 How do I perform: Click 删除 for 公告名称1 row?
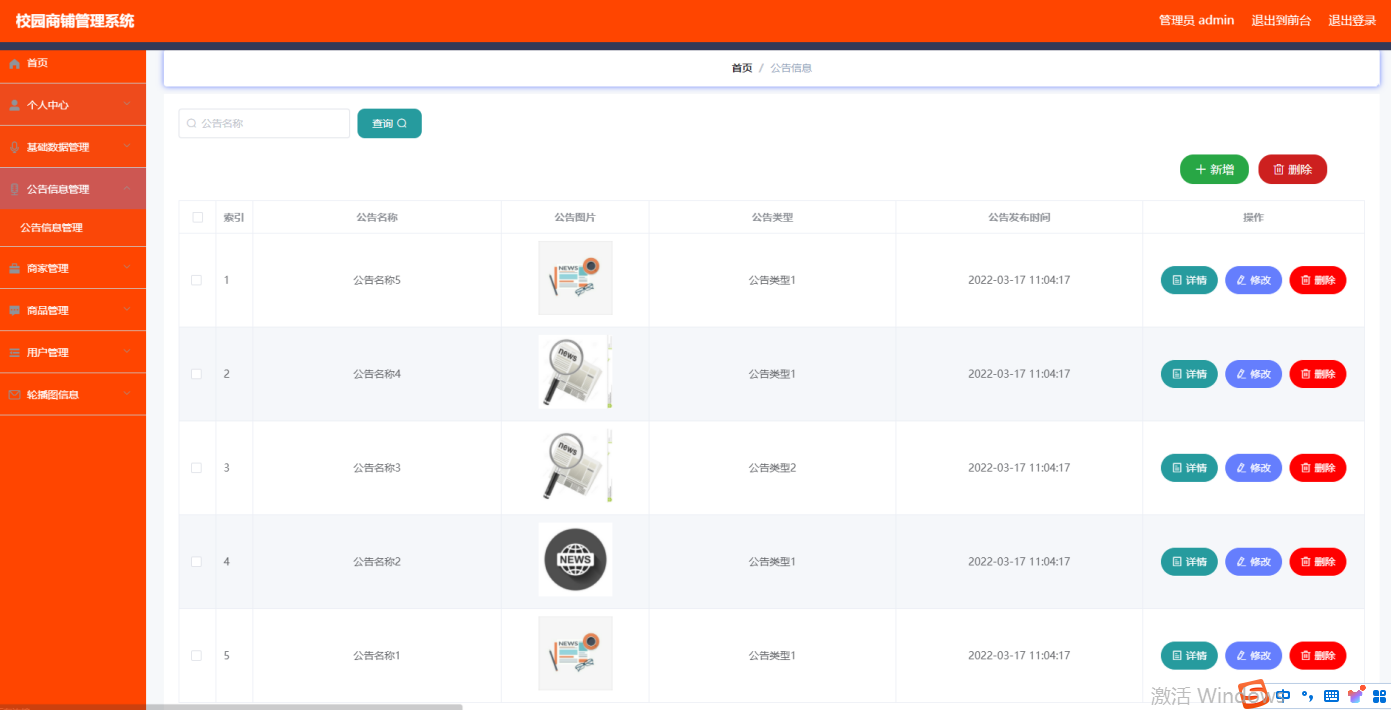point(1318,656)
